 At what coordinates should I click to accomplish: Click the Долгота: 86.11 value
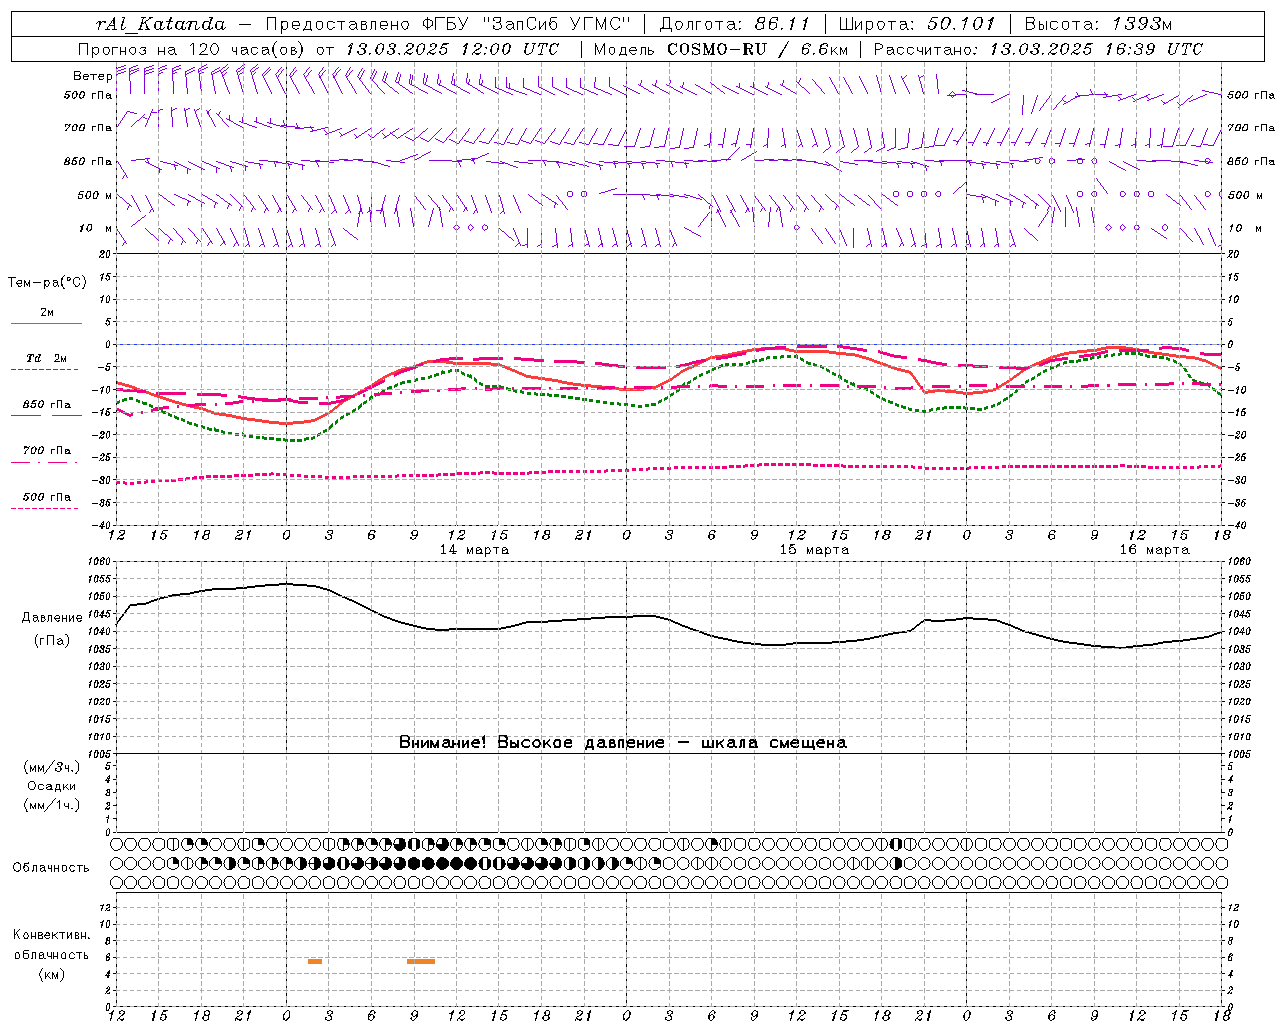pyautogui.click(x=734, y=24)
